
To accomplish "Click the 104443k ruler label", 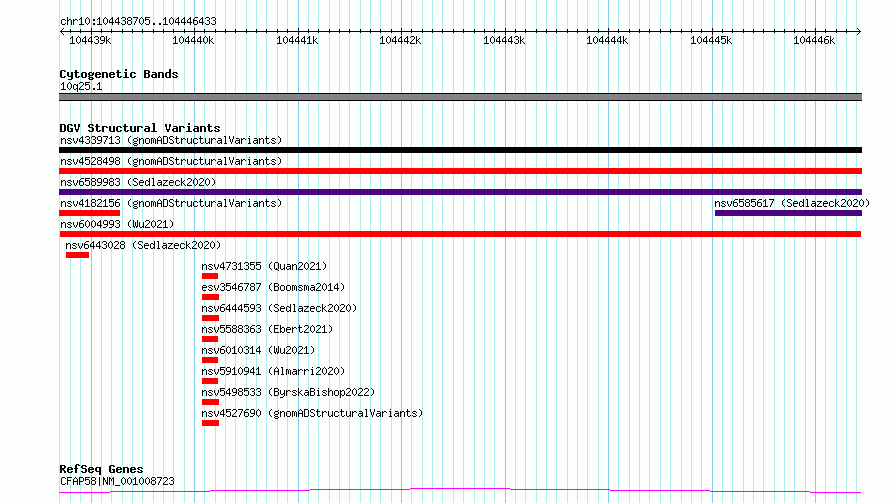I will coord(504,40).
